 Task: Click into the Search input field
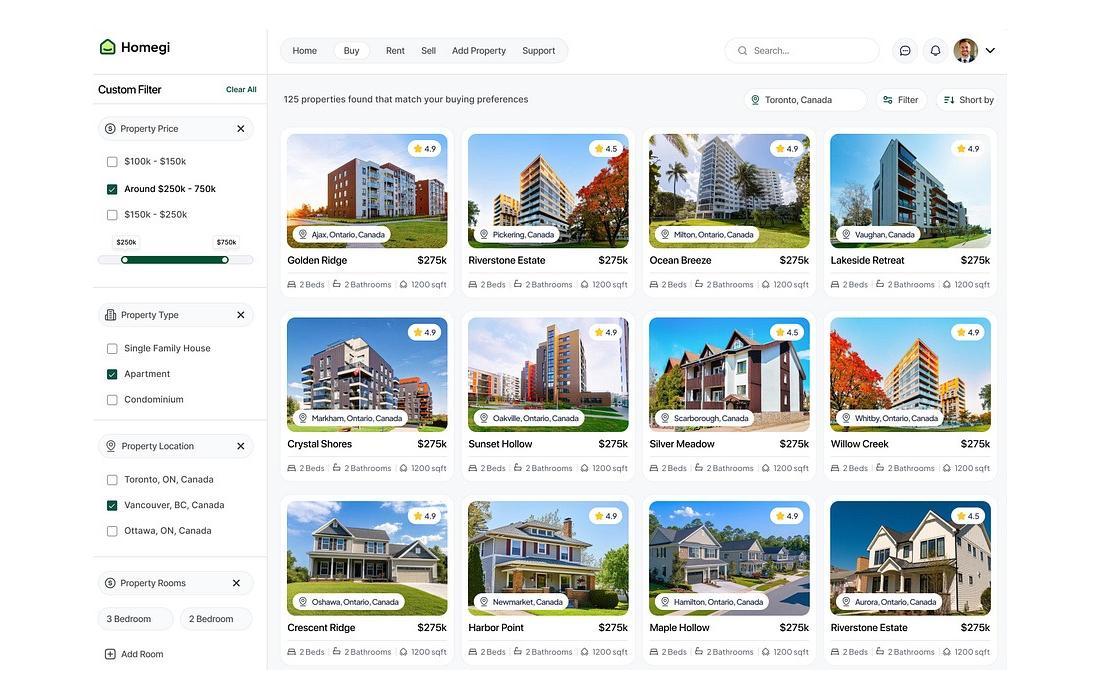tap(802, 51)
